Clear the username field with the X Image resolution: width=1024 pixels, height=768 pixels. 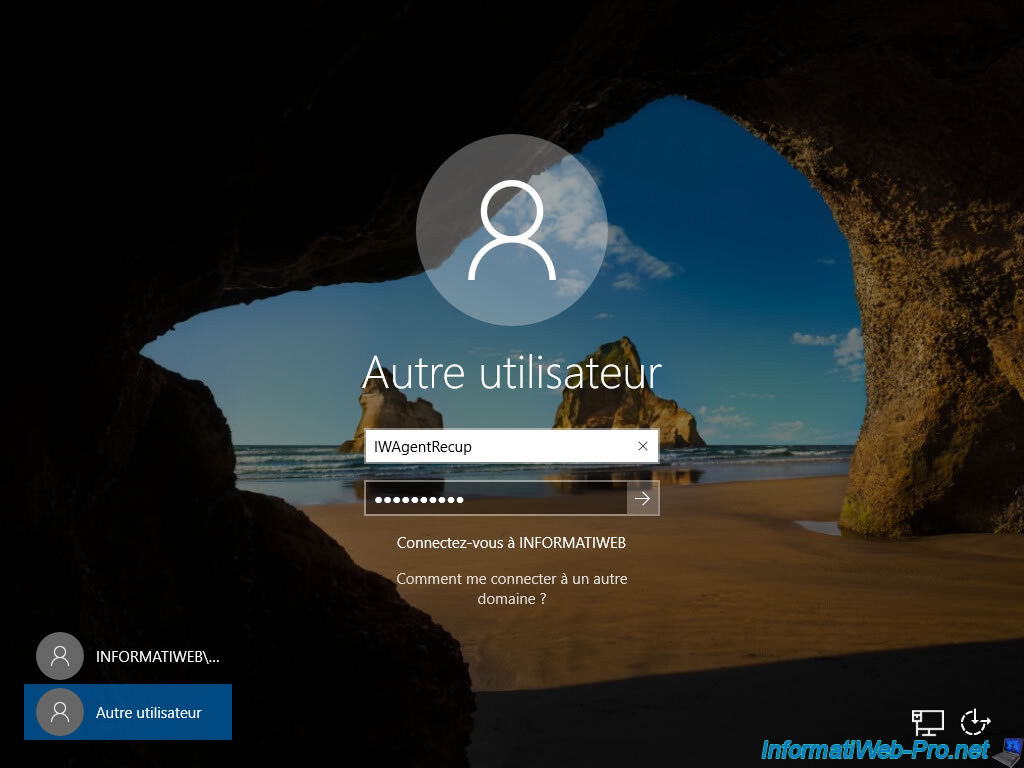(x=643, y=447)
